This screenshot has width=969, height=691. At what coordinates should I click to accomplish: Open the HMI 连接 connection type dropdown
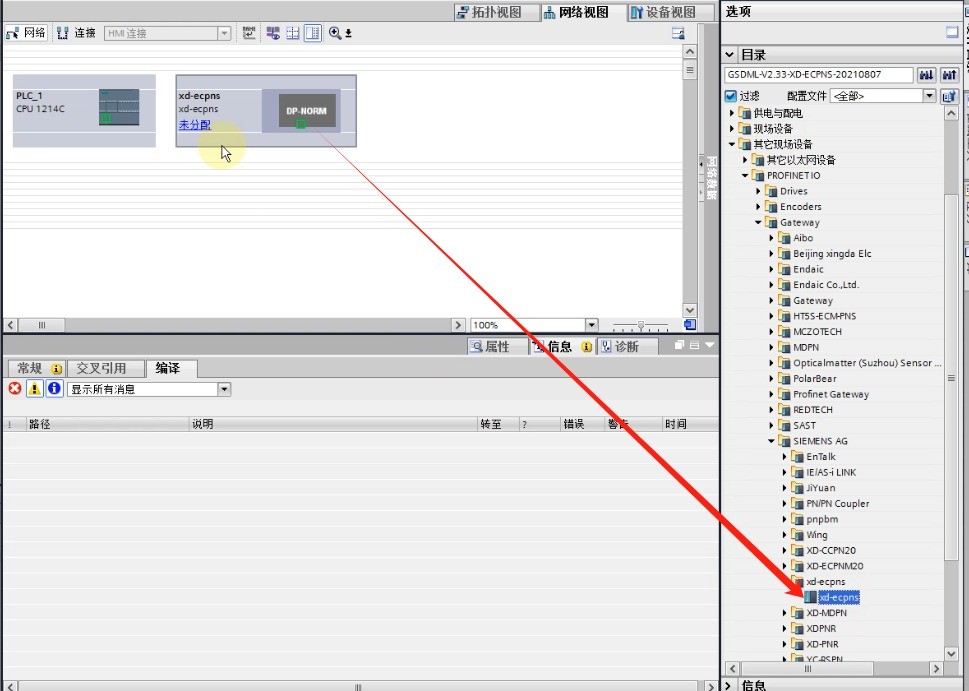[x=224, y=33]
